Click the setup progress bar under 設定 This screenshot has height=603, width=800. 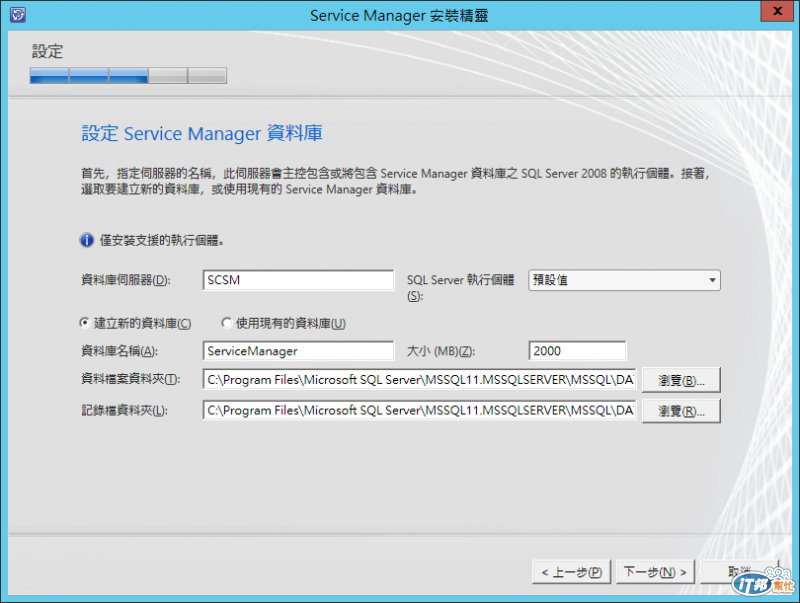(x=128, y=76)
